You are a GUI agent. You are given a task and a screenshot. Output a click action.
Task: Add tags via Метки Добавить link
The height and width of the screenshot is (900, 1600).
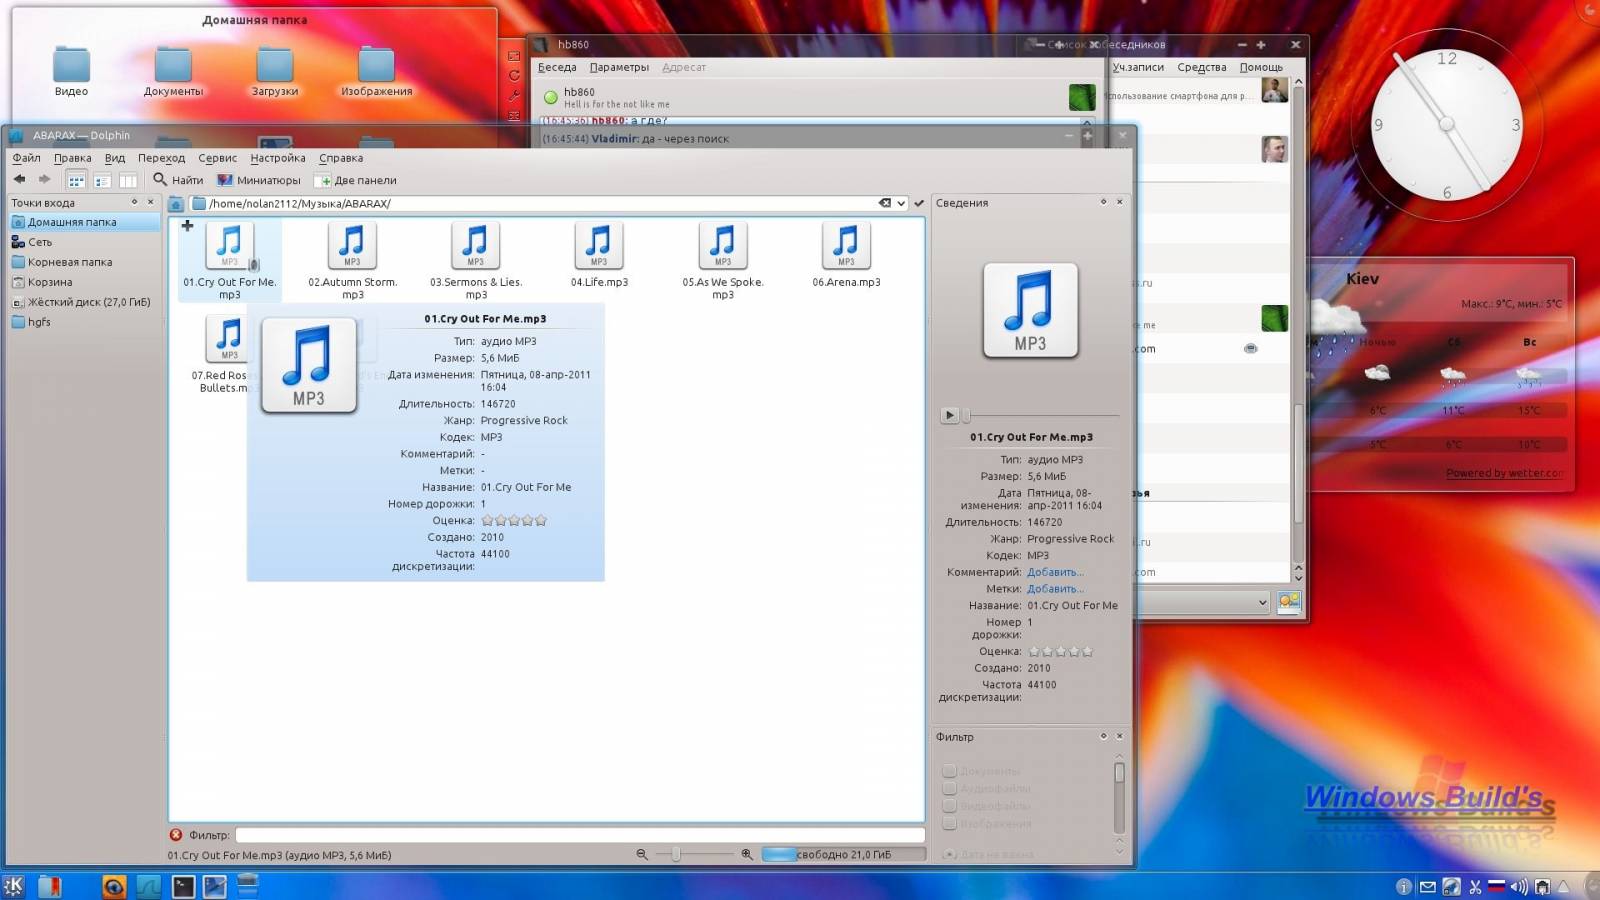[x=1055, y=589]
